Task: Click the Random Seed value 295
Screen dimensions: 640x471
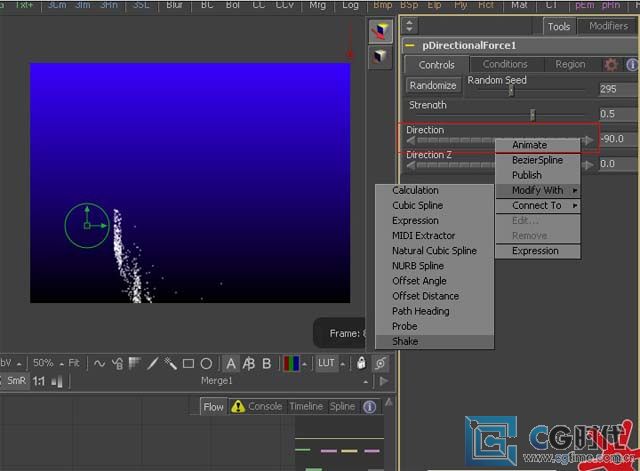Action: [x=618, y=89]
